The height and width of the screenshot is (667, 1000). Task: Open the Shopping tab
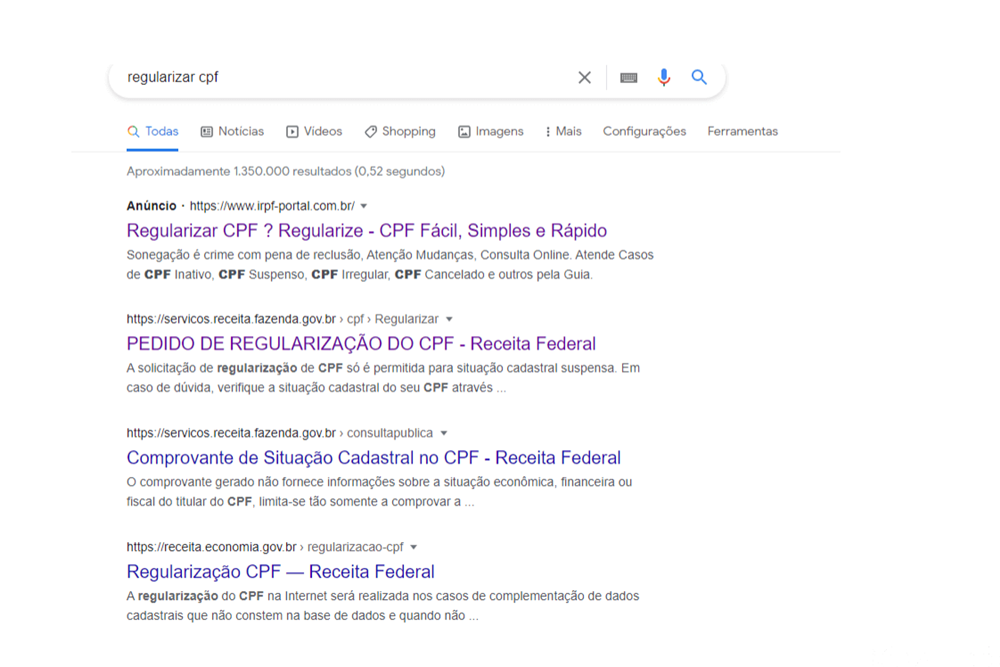pyautogui.click(x=400, y=131)
